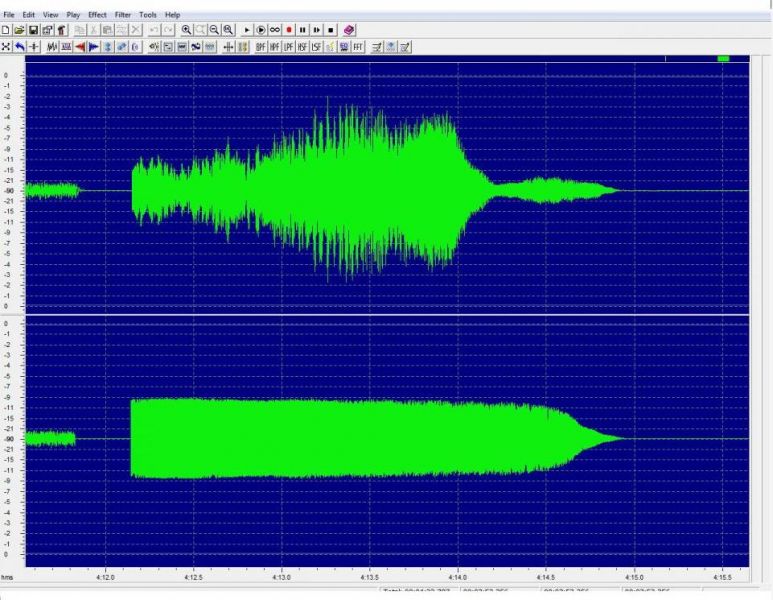
Task: Click the red left-pointing arrow icon
Action: pos(79,47)
